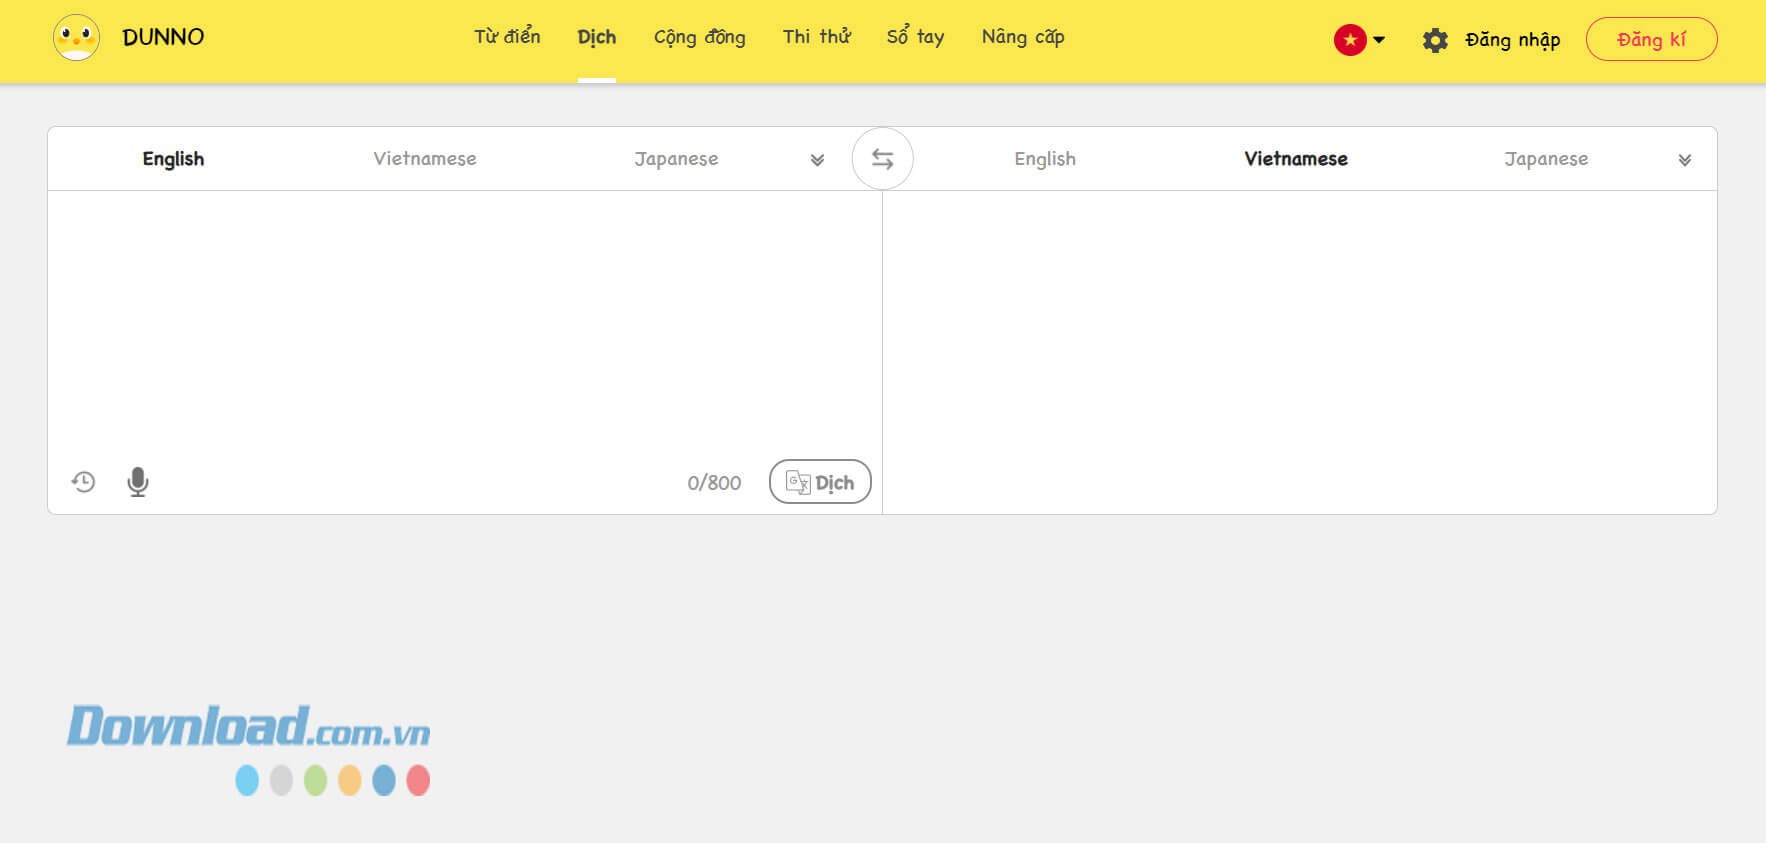The height and width of the screenshot is (843, 1766).
Task: Choose English as the target language
Action: tap(1044, 159)
